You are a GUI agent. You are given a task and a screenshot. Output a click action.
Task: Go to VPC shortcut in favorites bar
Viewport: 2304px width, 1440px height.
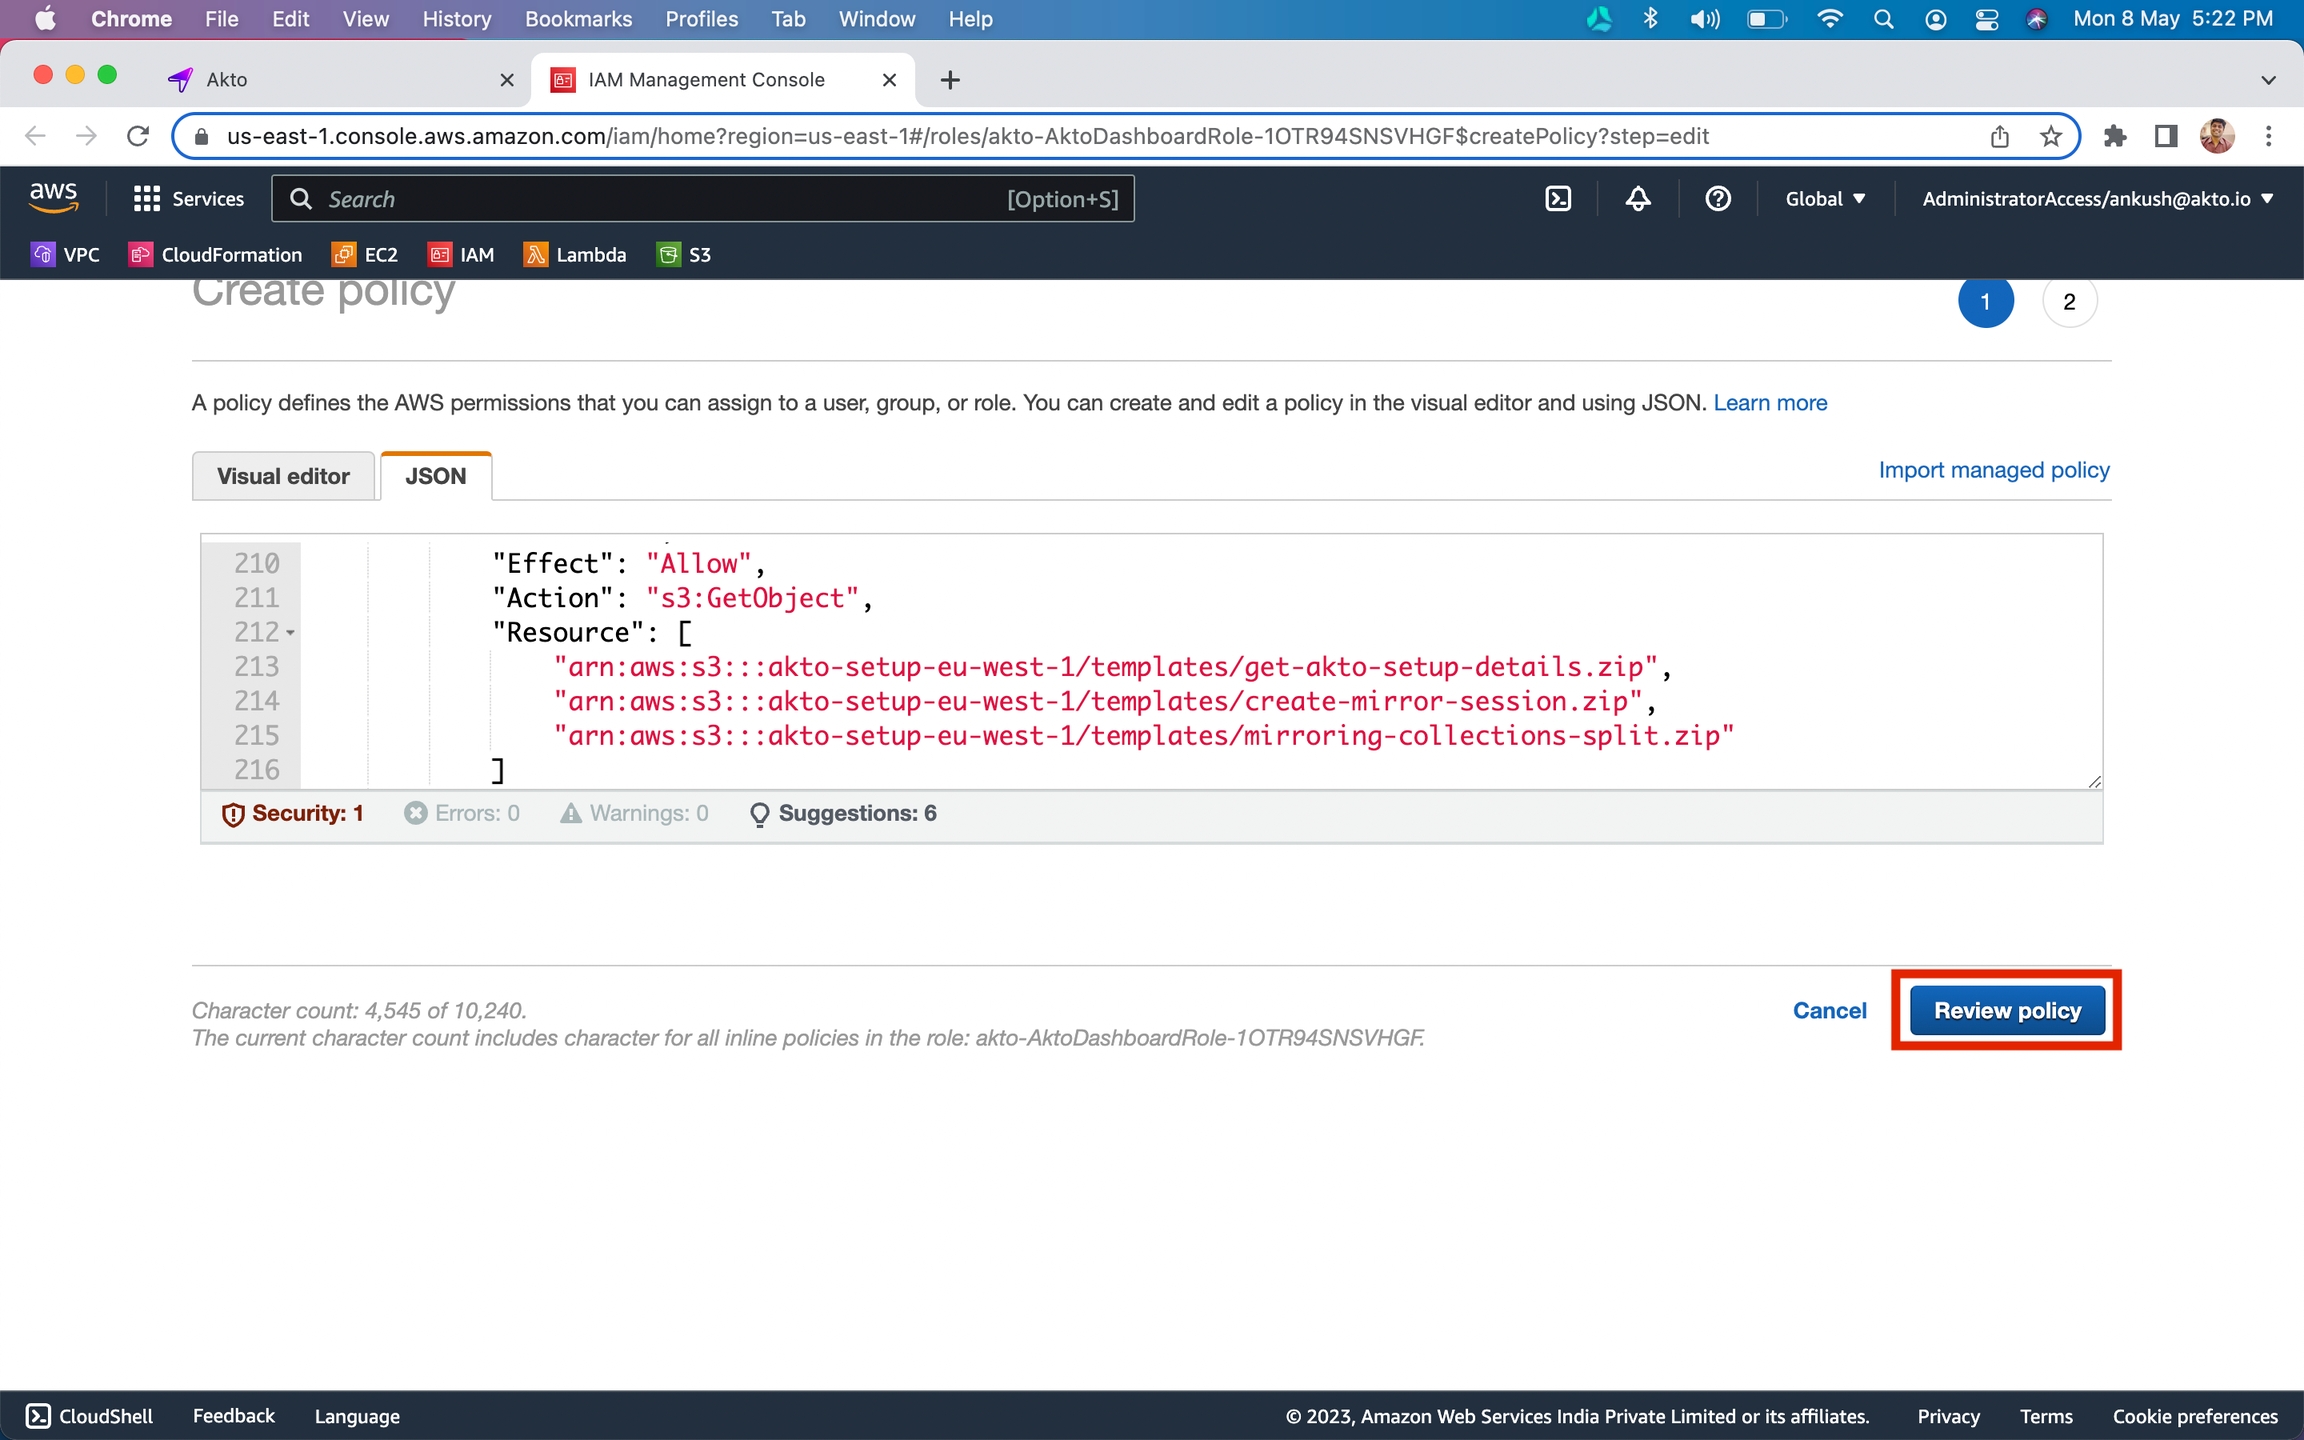(66, 255)
